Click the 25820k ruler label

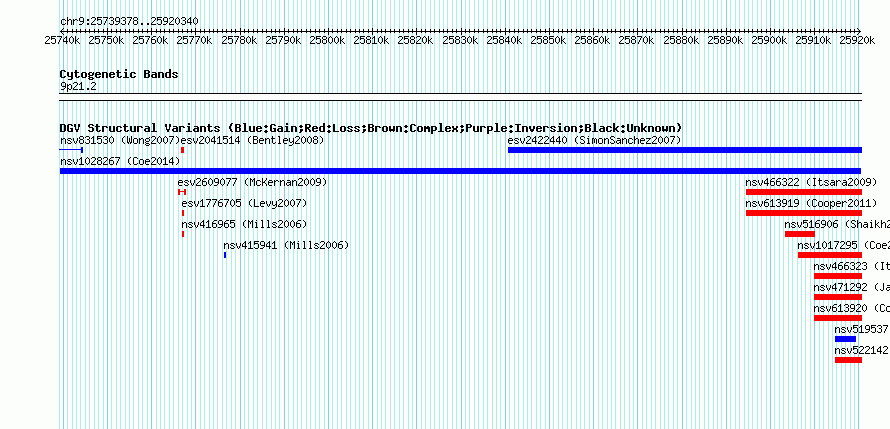[x=415, y=41]
